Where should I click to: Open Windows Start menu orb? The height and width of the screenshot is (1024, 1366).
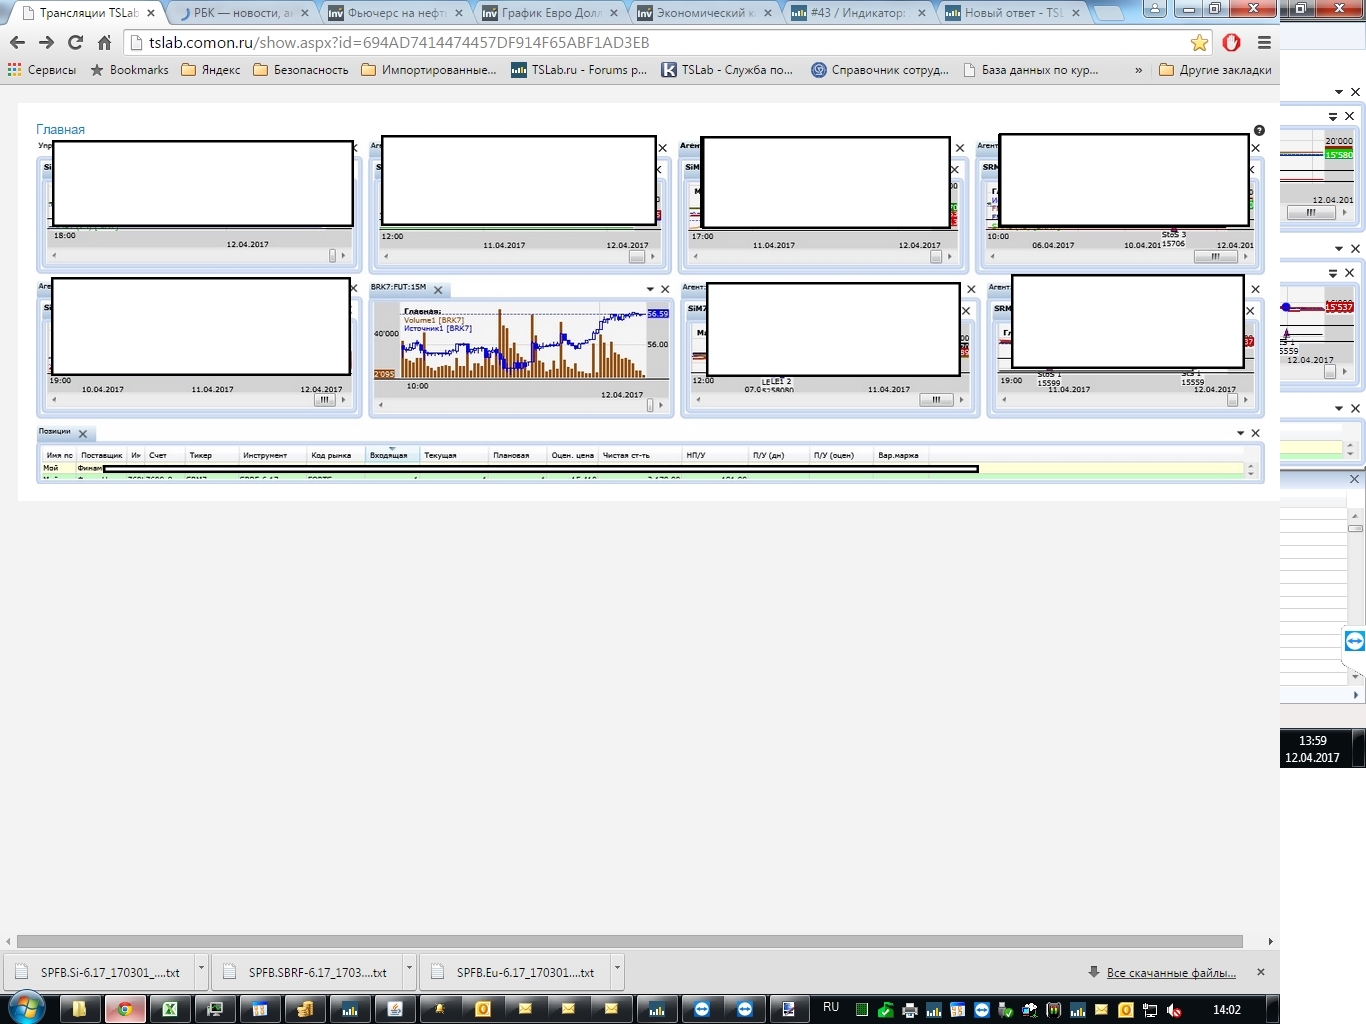click(x=26, y=1008)
